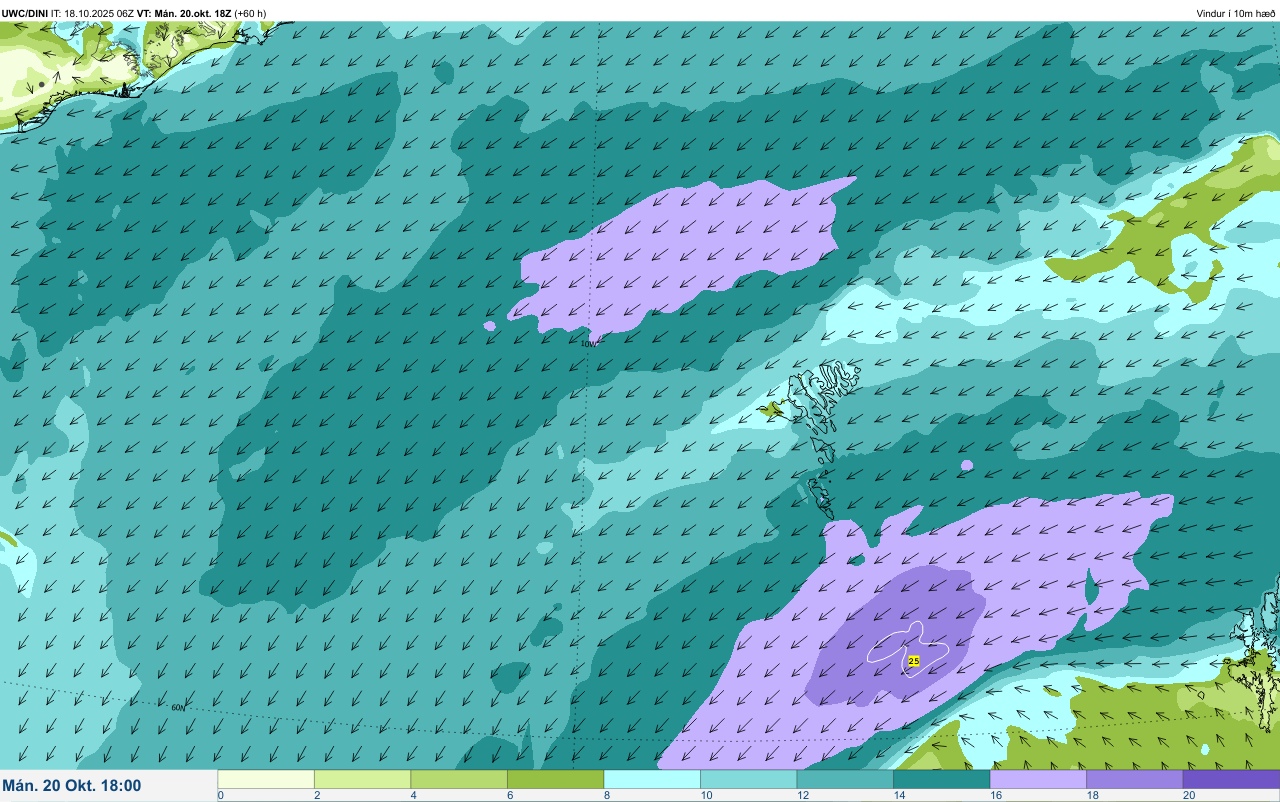Click the 0–2 pale yellow legend swatch

point(266,779)
